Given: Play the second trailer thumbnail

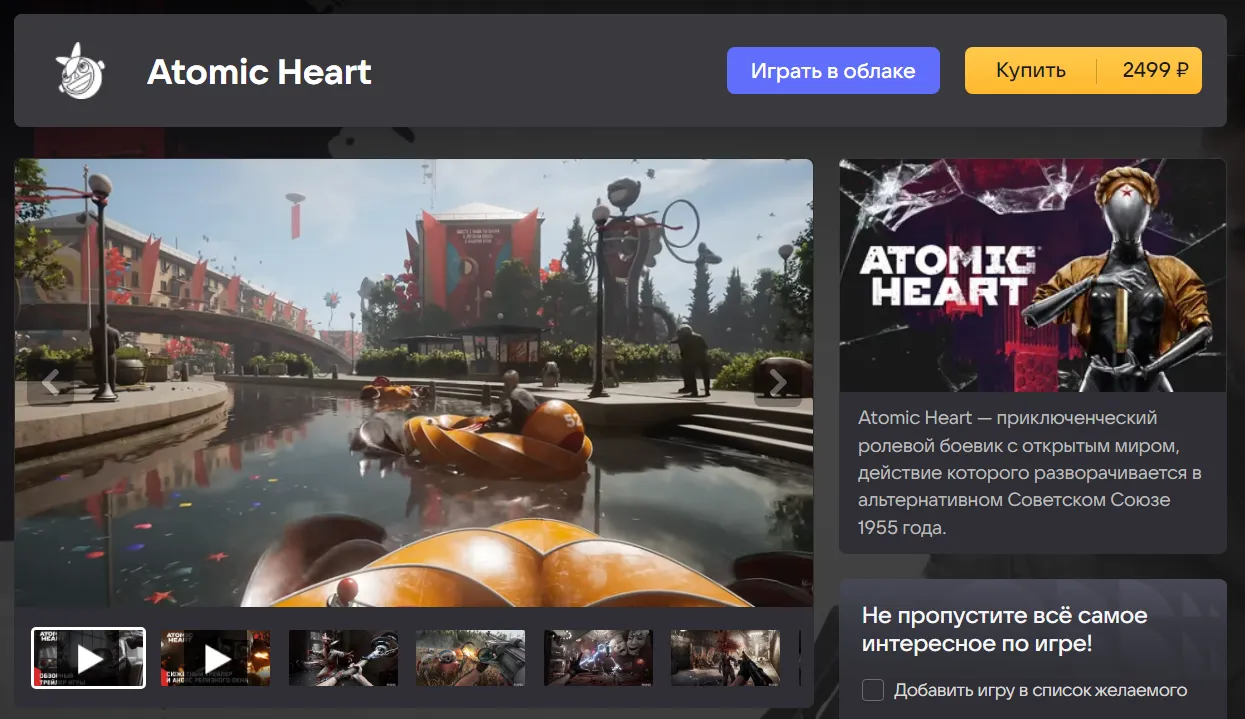Looking at the screenshot, I should (x=216, y=658).
